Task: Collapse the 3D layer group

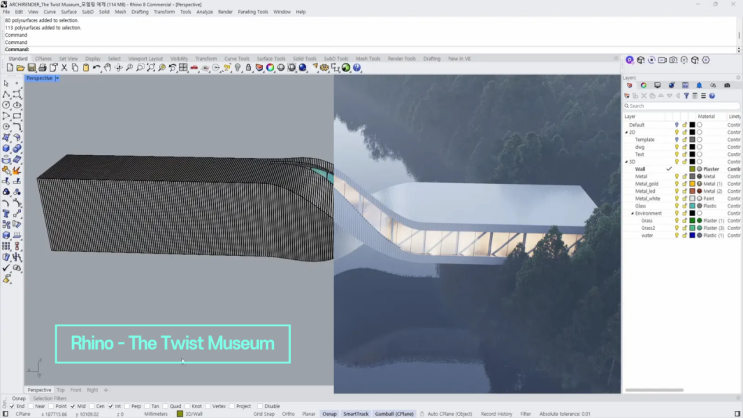Action: (x=626, y=162)
